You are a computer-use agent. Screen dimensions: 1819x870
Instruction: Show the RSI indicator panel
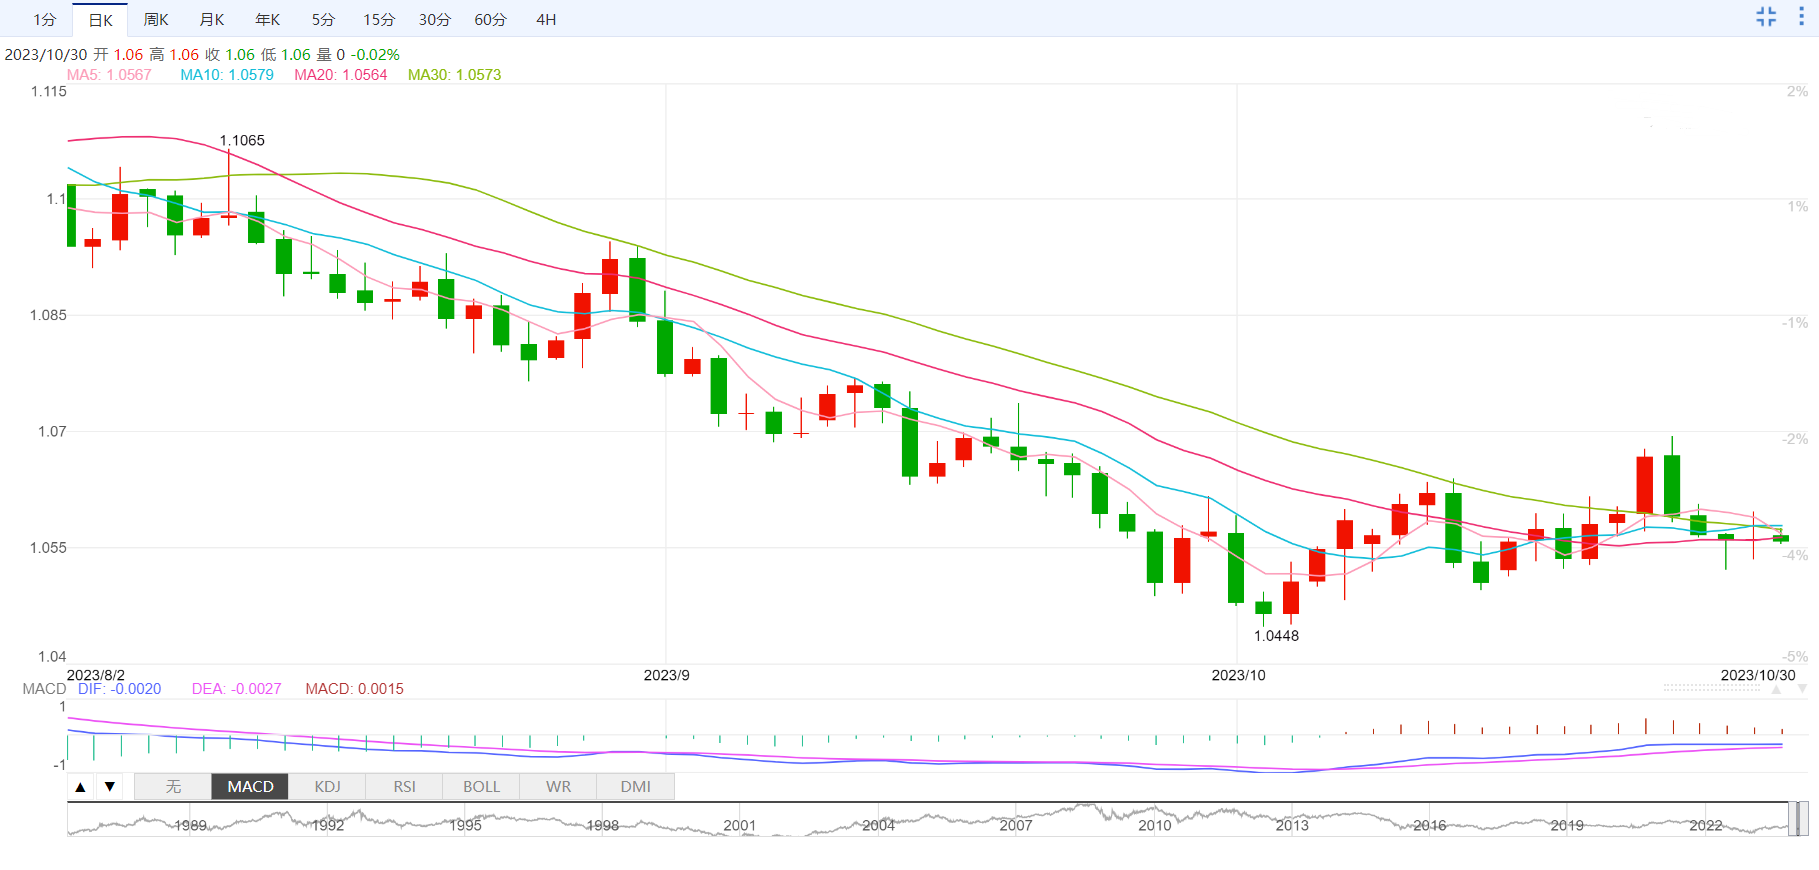[x=404, y=787]
